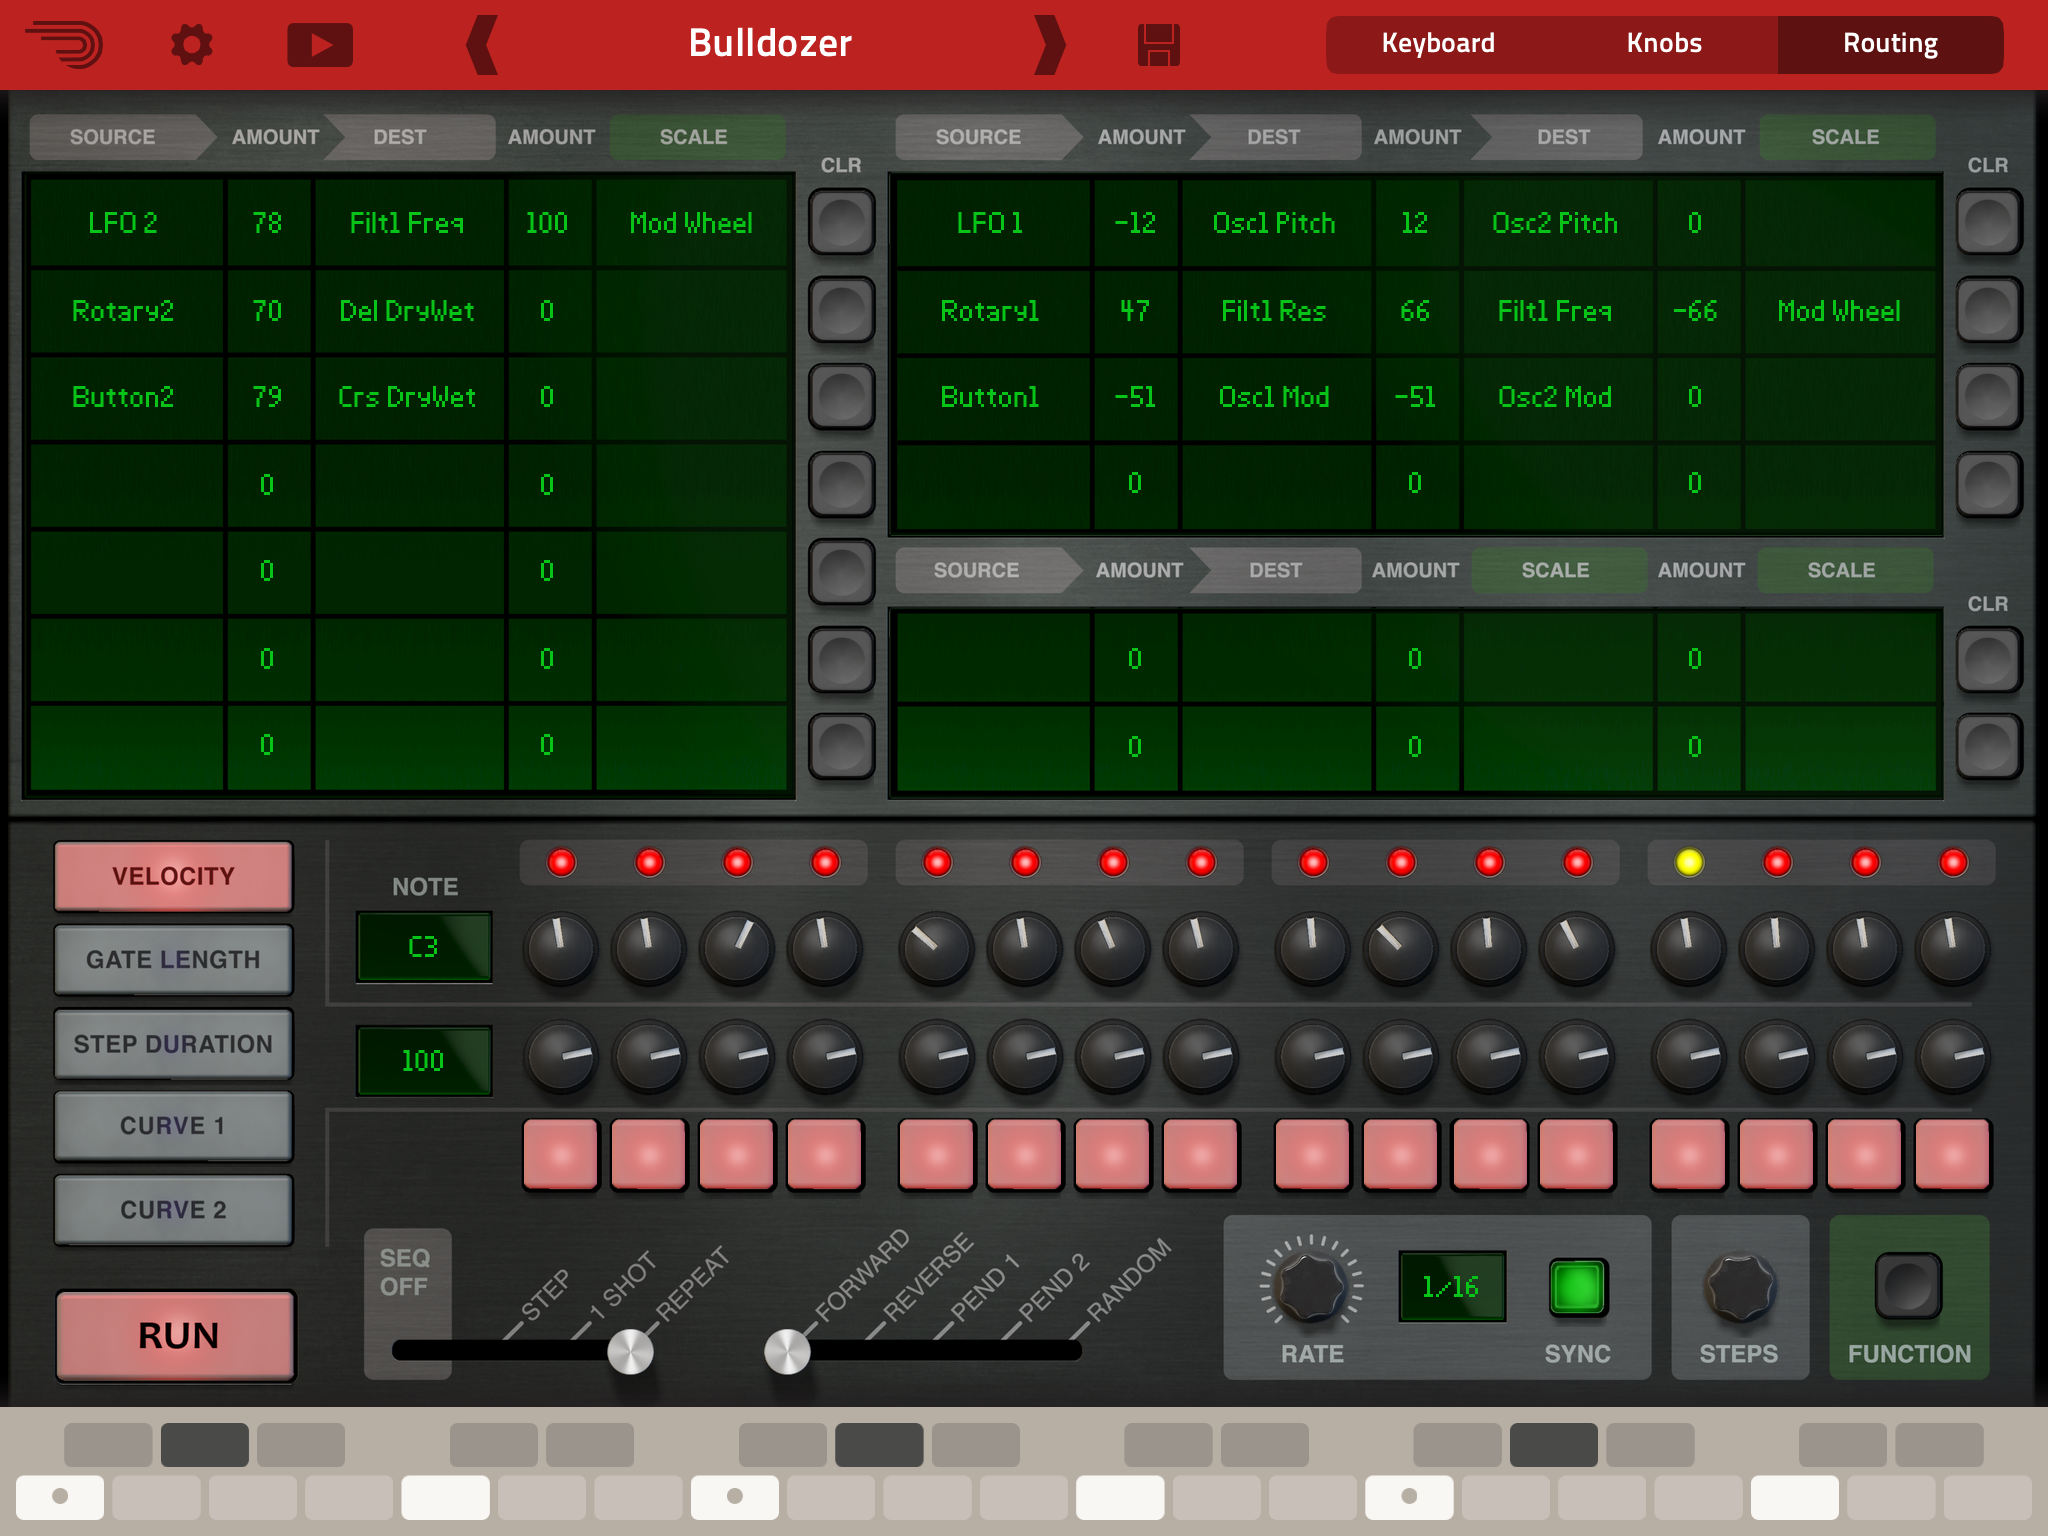Viewport: 2048px width, 1536px height.
Task: Click the leftmost white keyboard key with dot
Action: point(60,1497)
